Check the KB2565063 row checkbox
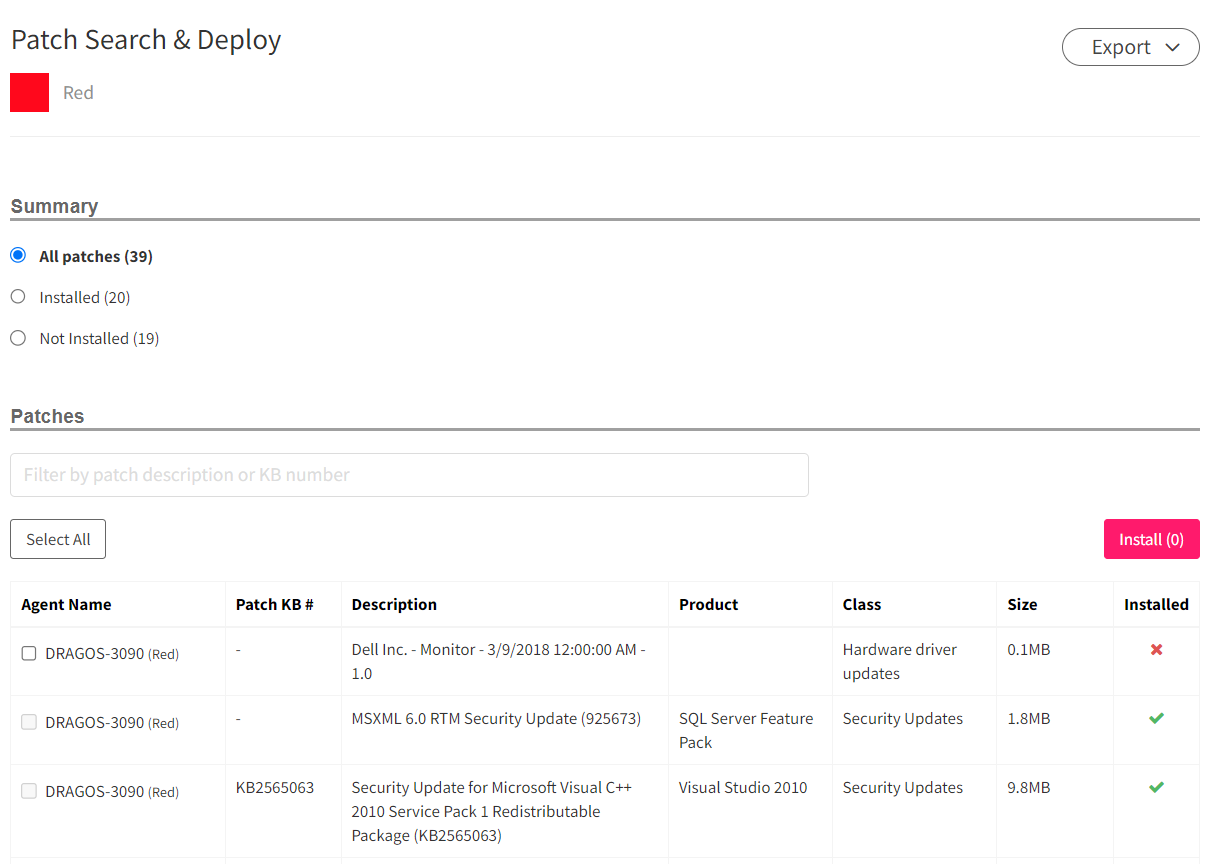The width and height of the screenshot is (1216, 864). point(29,791)
